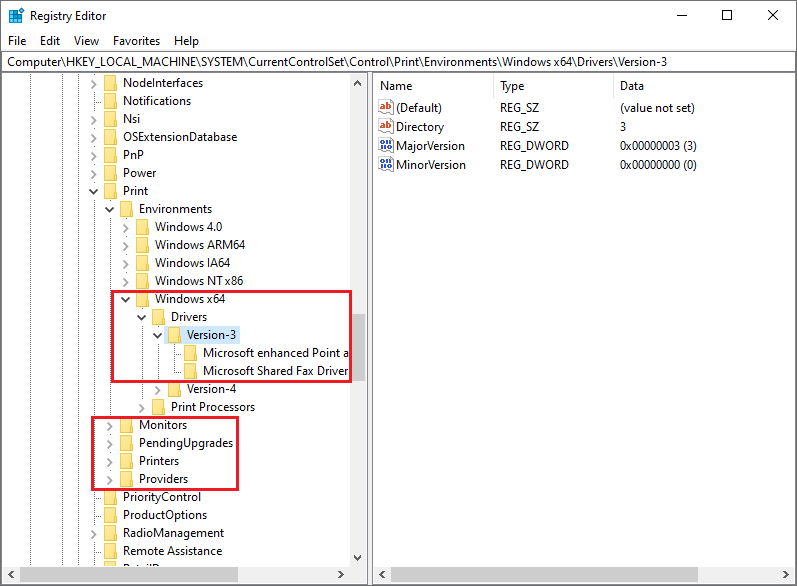The height and width of the screenshot is (586, 797).
Task: Open the Edit menu
Action: (x=50, y=41)
